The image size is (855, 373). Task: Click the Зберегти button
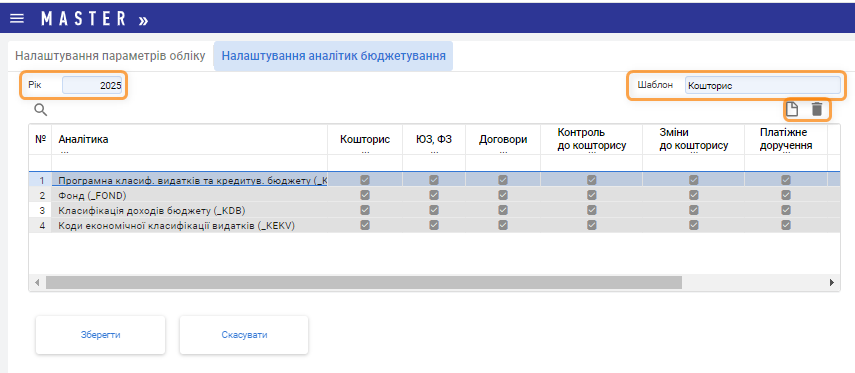point(100,335)
